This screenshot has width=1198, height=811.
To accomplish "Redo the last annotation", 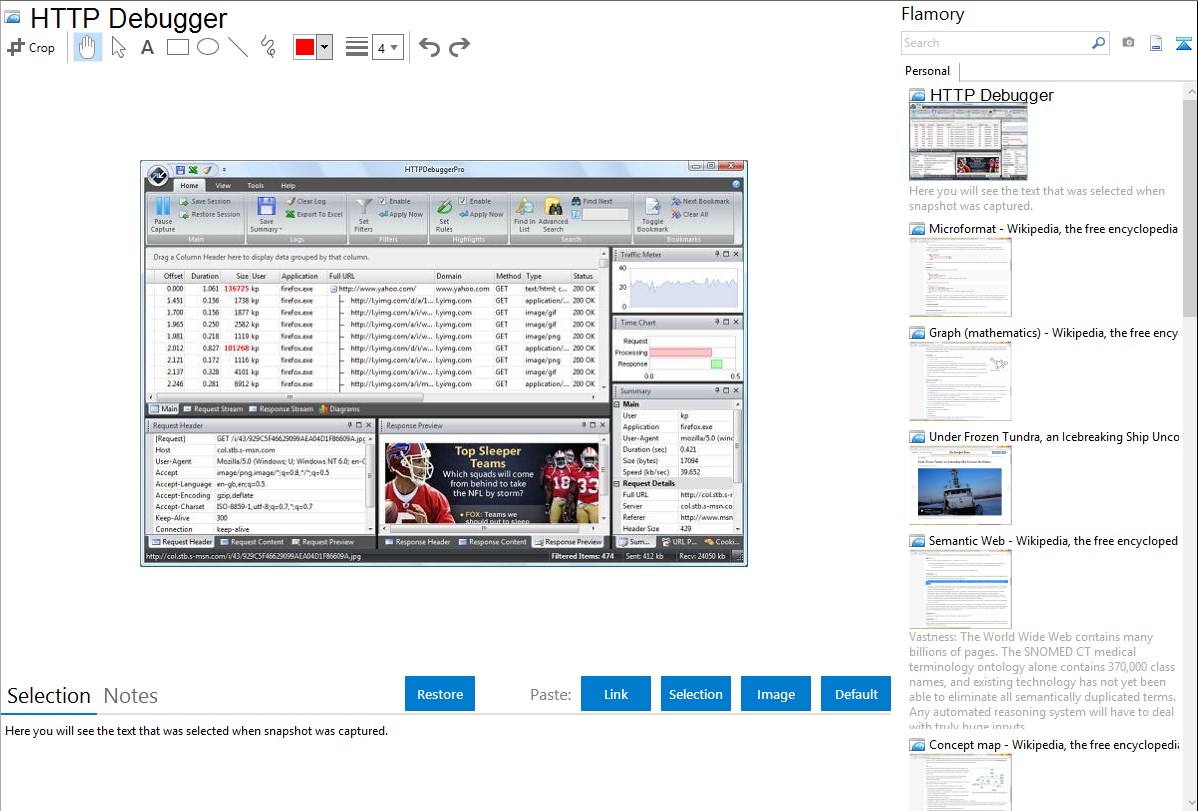I will [x=459, y=47].
